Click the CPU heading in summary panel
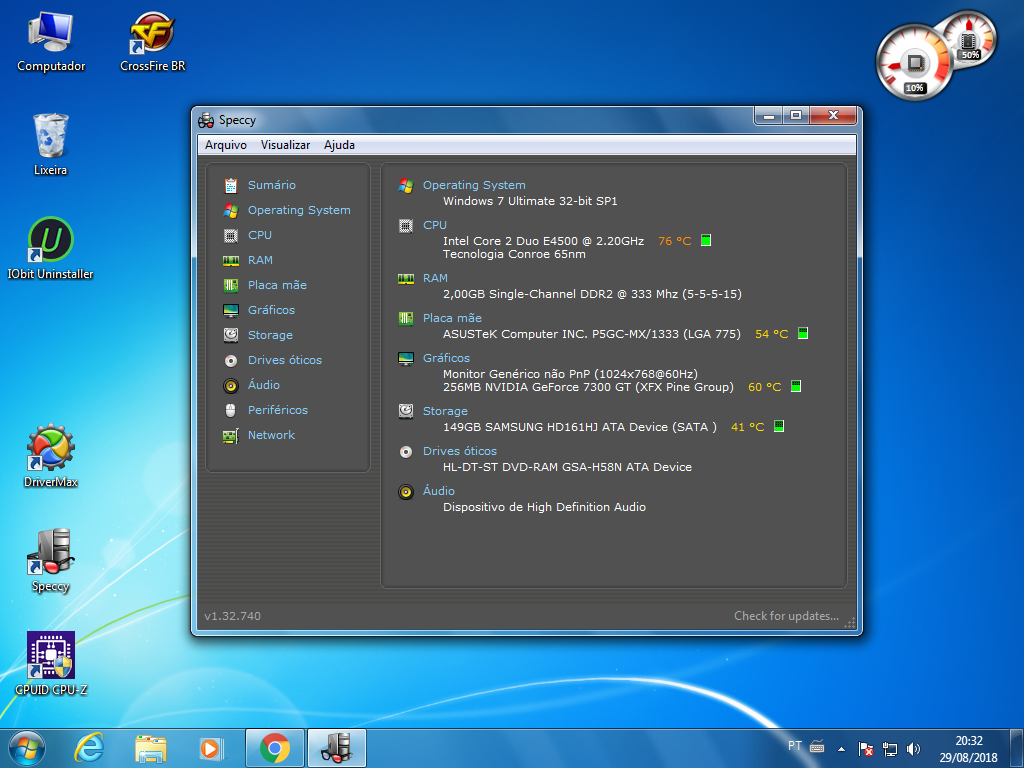This screenshot has width=1024, height=768. click(435, 225)
